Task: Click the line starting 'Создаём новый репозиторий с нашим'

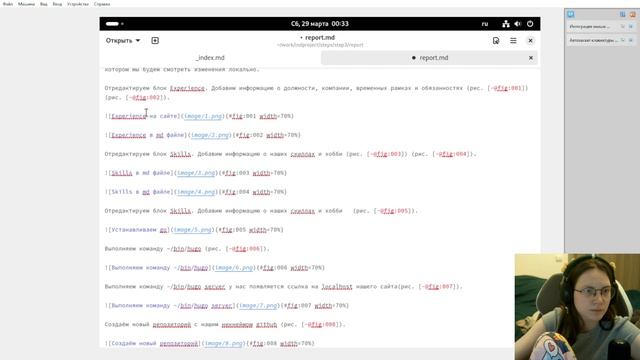Action: coord(225,324)
